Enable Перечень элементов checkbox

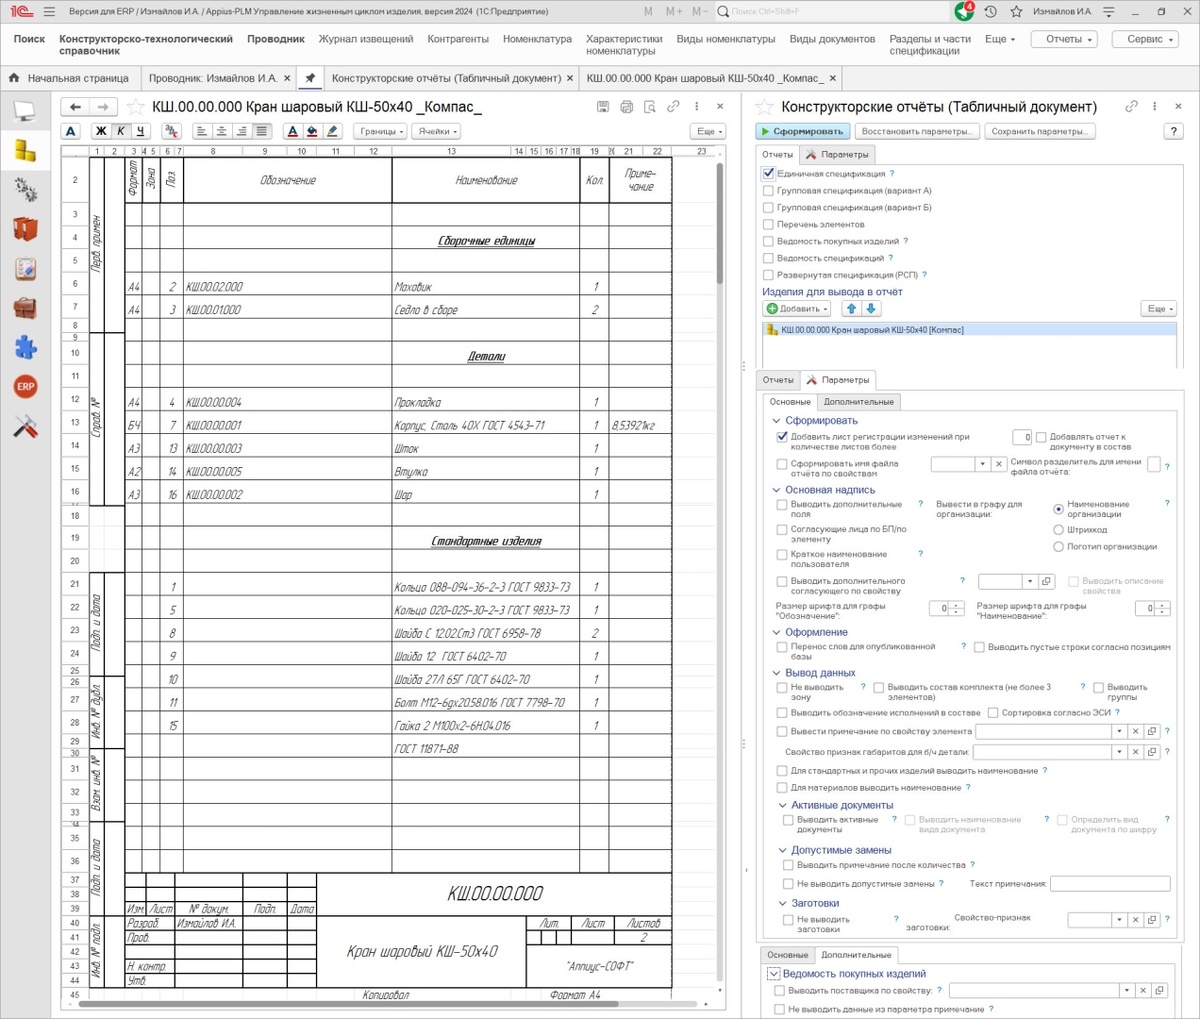point(768,225)
